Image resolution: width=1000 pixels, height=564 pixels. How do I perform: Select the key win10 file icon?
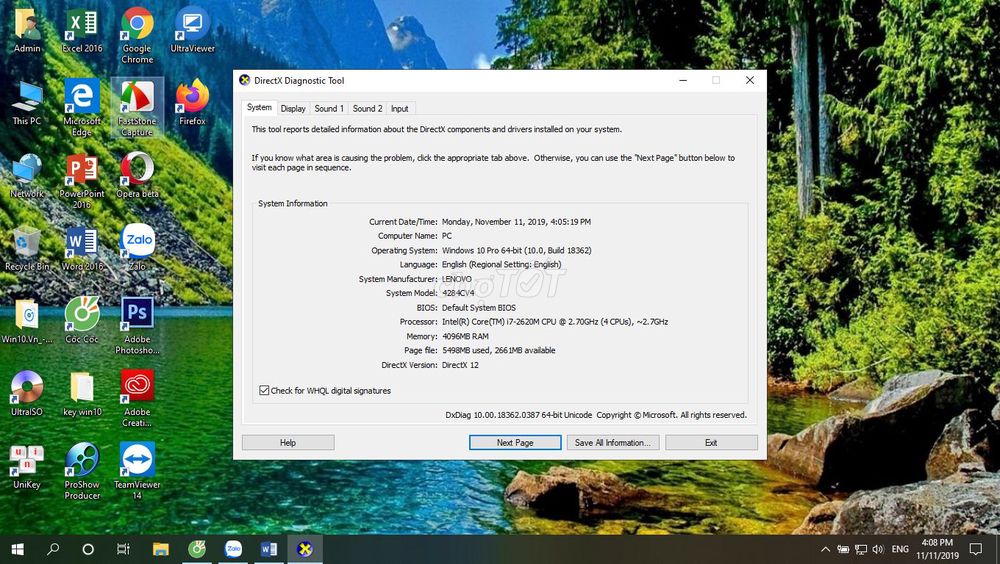(x=82, y=394)
